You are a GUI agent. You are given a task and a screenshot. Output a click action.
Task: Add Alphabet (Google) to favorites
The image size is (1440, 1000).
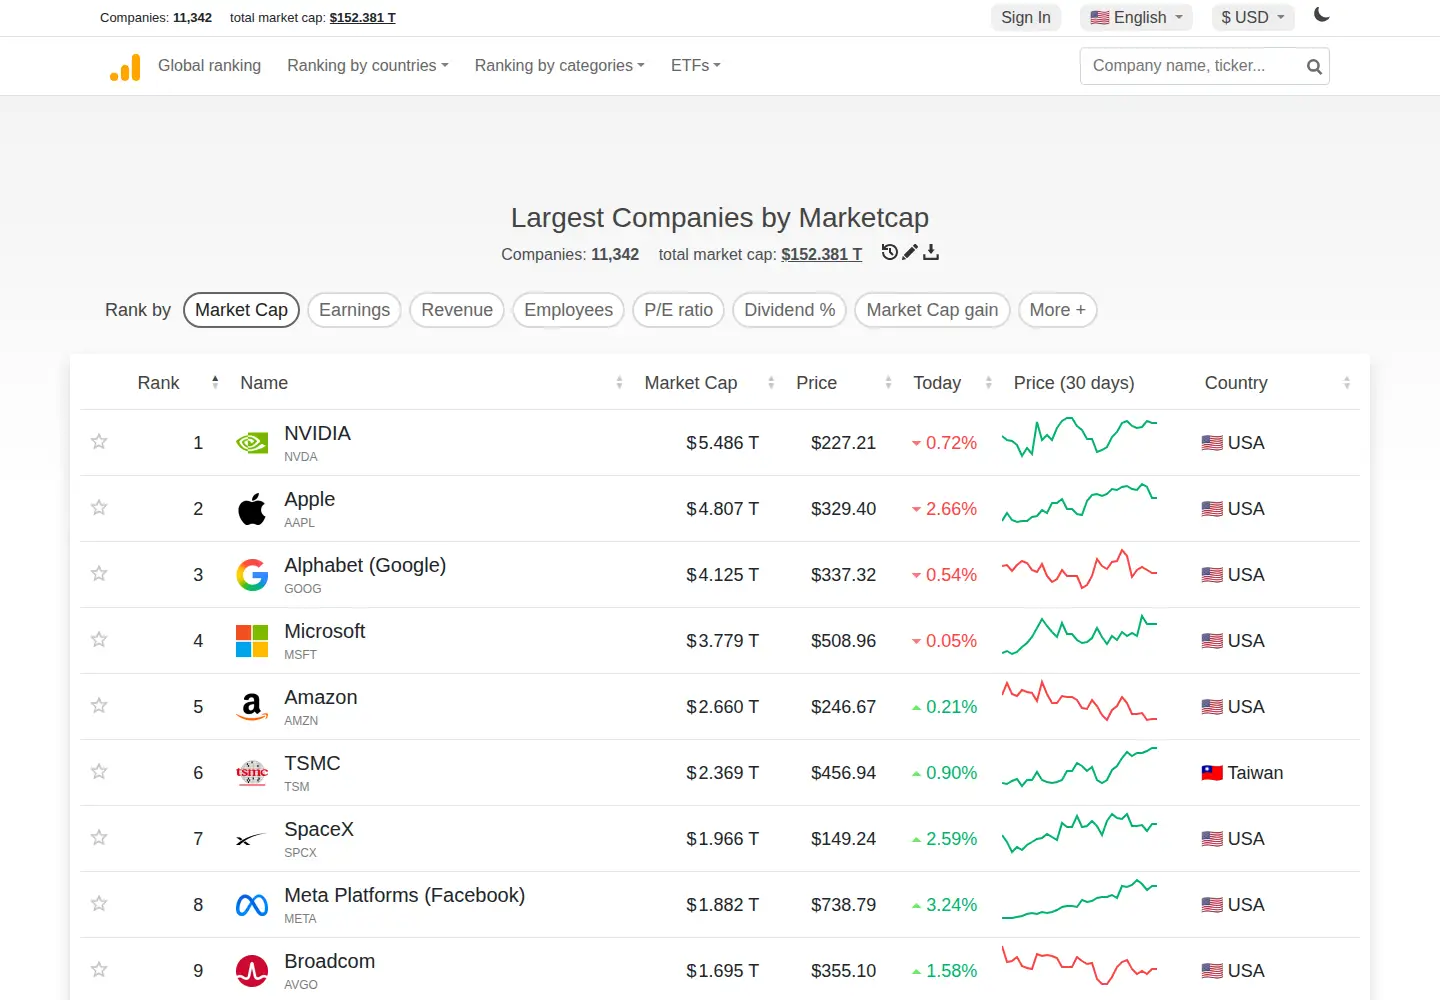(99, 573)
